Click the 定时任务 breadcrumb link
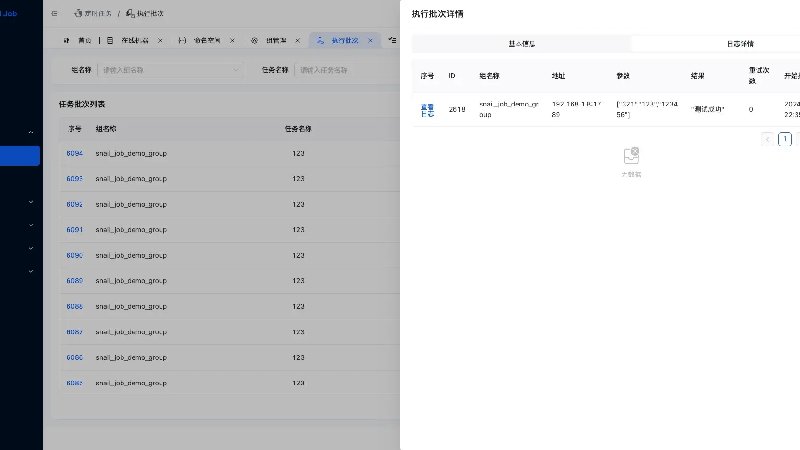This screenshot has height=450, width=800. 97,13
